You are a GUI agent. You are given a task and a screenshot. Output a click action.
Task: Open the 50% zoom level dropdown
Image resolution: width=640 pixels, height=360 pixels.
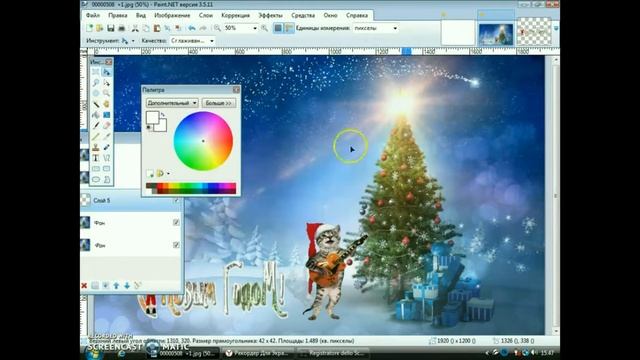click(255, 28)
